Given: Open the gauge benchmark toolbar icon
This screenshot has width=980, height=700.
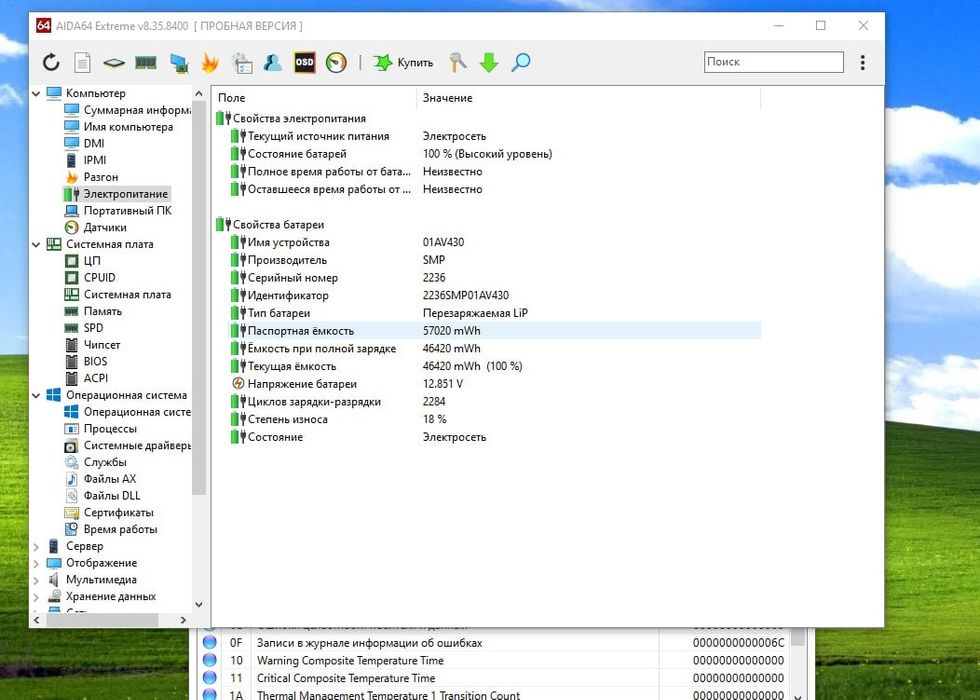Looking at the screenshot, I should [x=336, y=62].
